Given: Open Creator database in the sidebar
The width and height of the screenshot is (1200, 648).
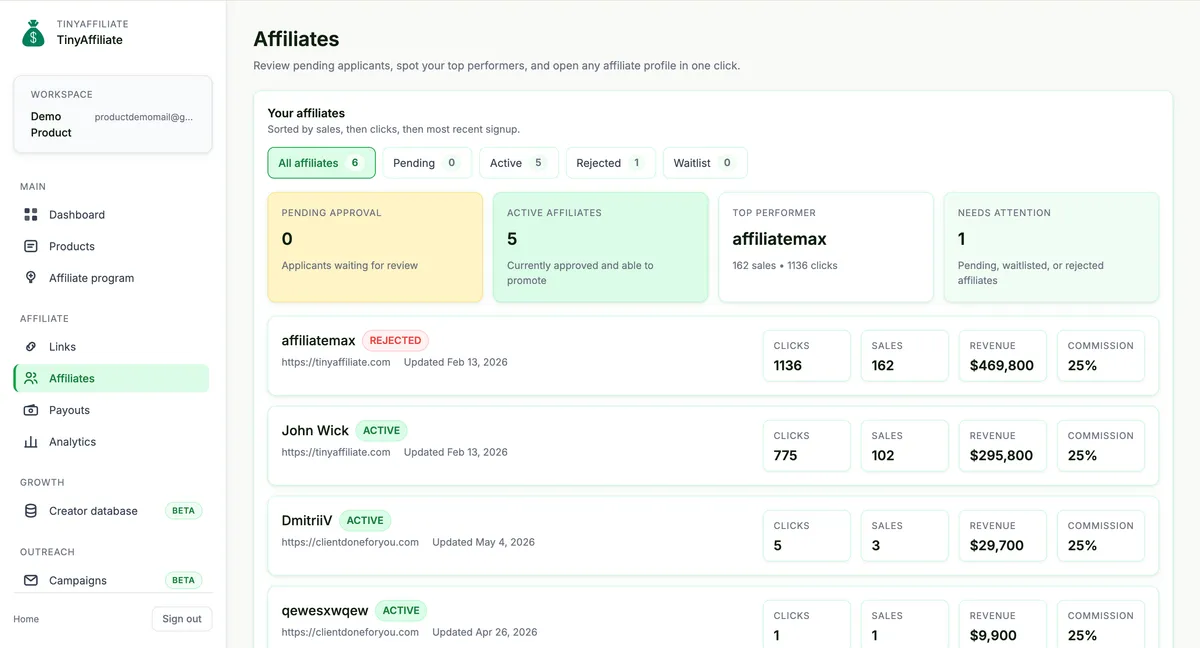Looking at the screenshot, I should (x=111, y=511).
